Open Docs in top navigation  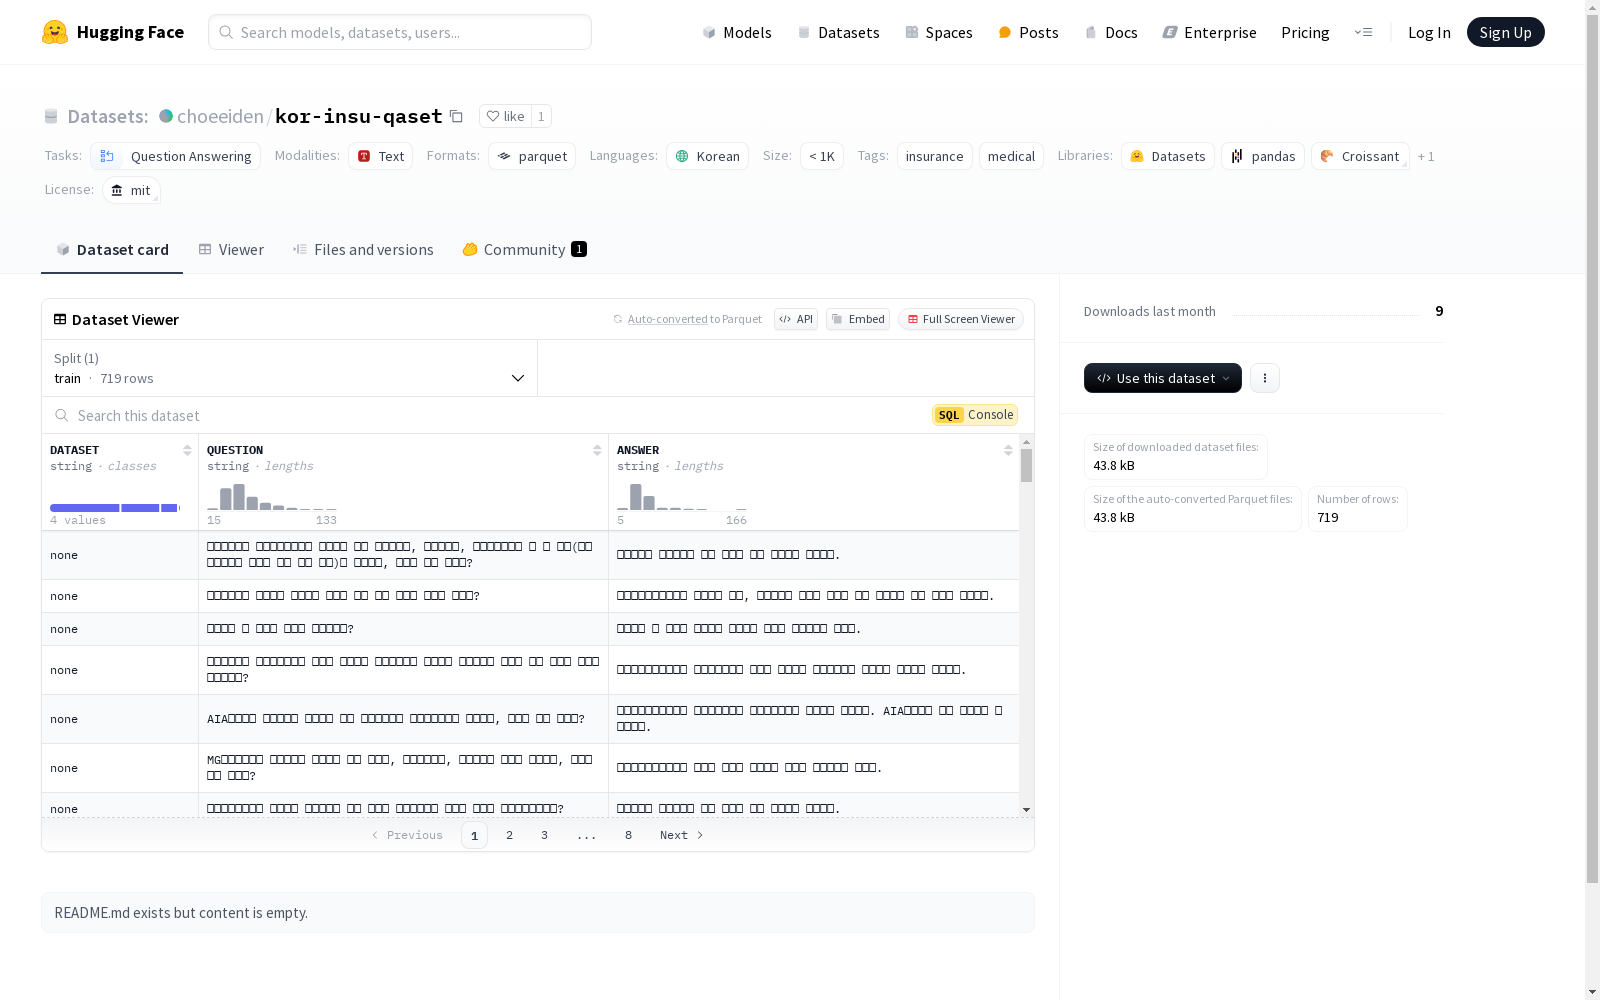point(1111,32)
